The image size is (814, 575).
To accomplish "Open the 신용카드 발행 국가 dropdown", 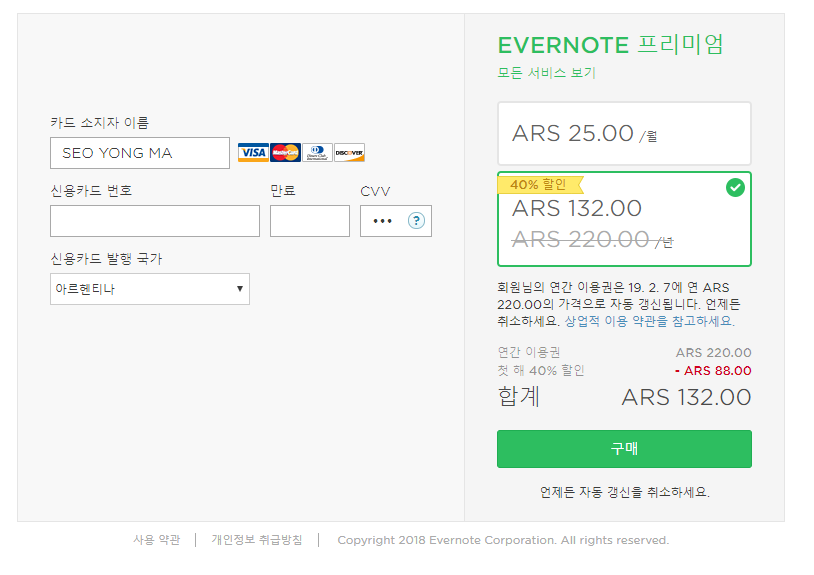I will click(x=150, y=289).
